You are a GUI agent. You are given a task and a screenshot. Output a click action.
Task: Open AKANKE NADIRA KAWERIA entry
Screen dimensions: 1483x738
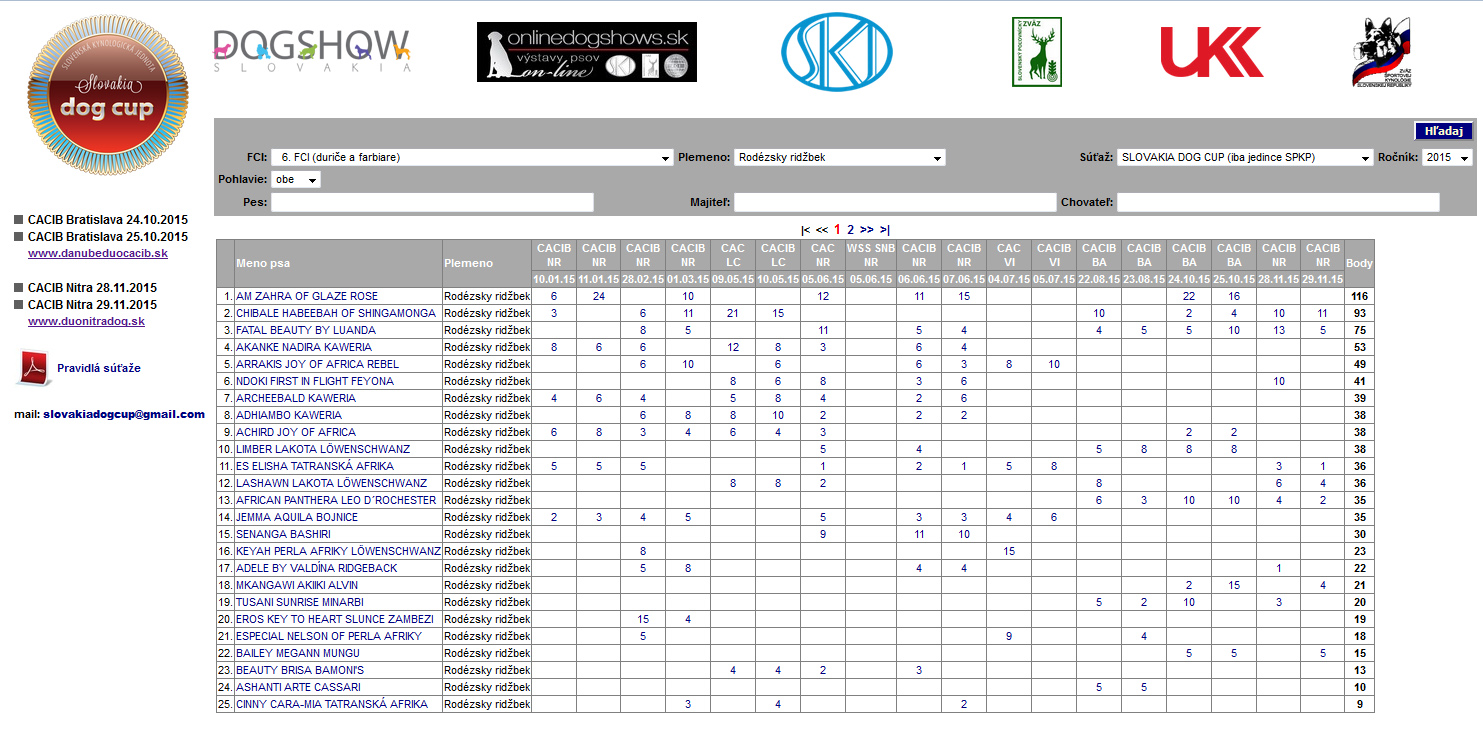pos(304,347)
